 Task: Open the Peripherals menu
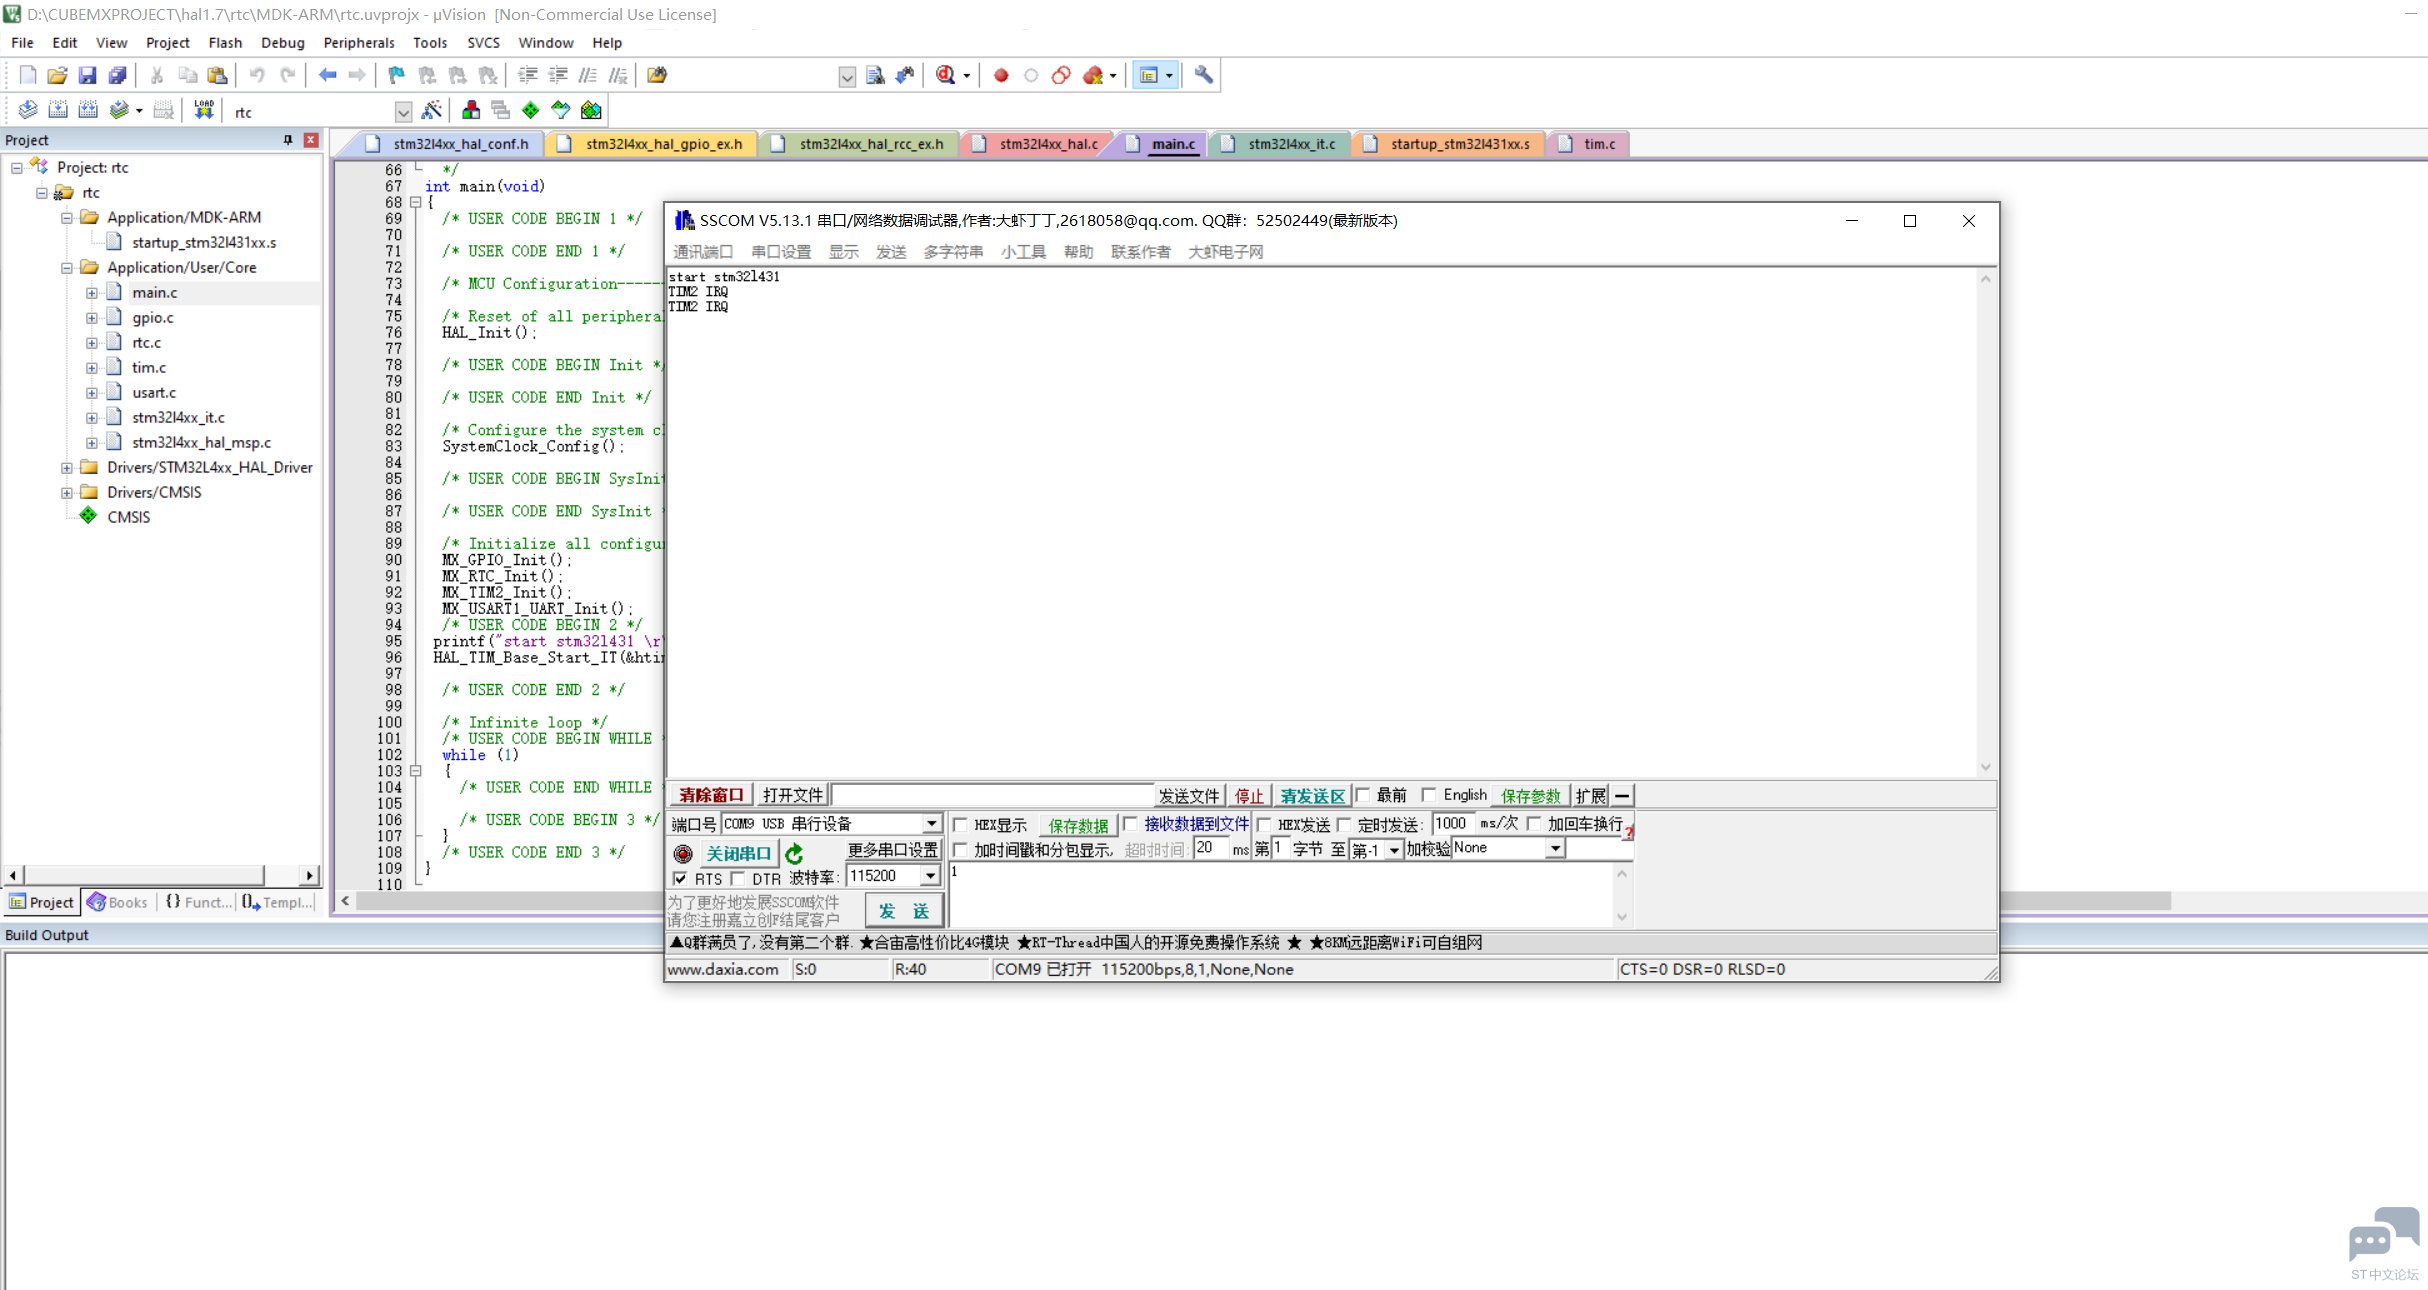358,42
